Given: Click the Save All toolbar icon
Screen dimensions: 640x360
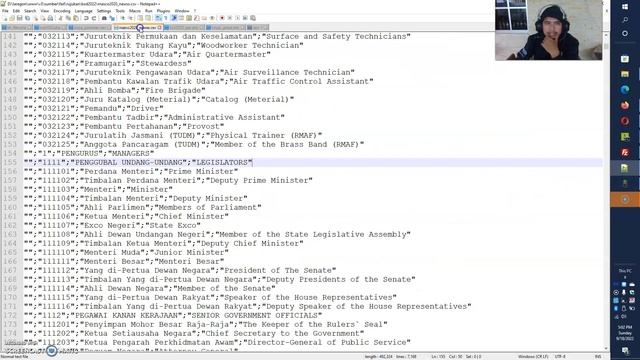Looking at the screenshot, I should pos(27,18).
